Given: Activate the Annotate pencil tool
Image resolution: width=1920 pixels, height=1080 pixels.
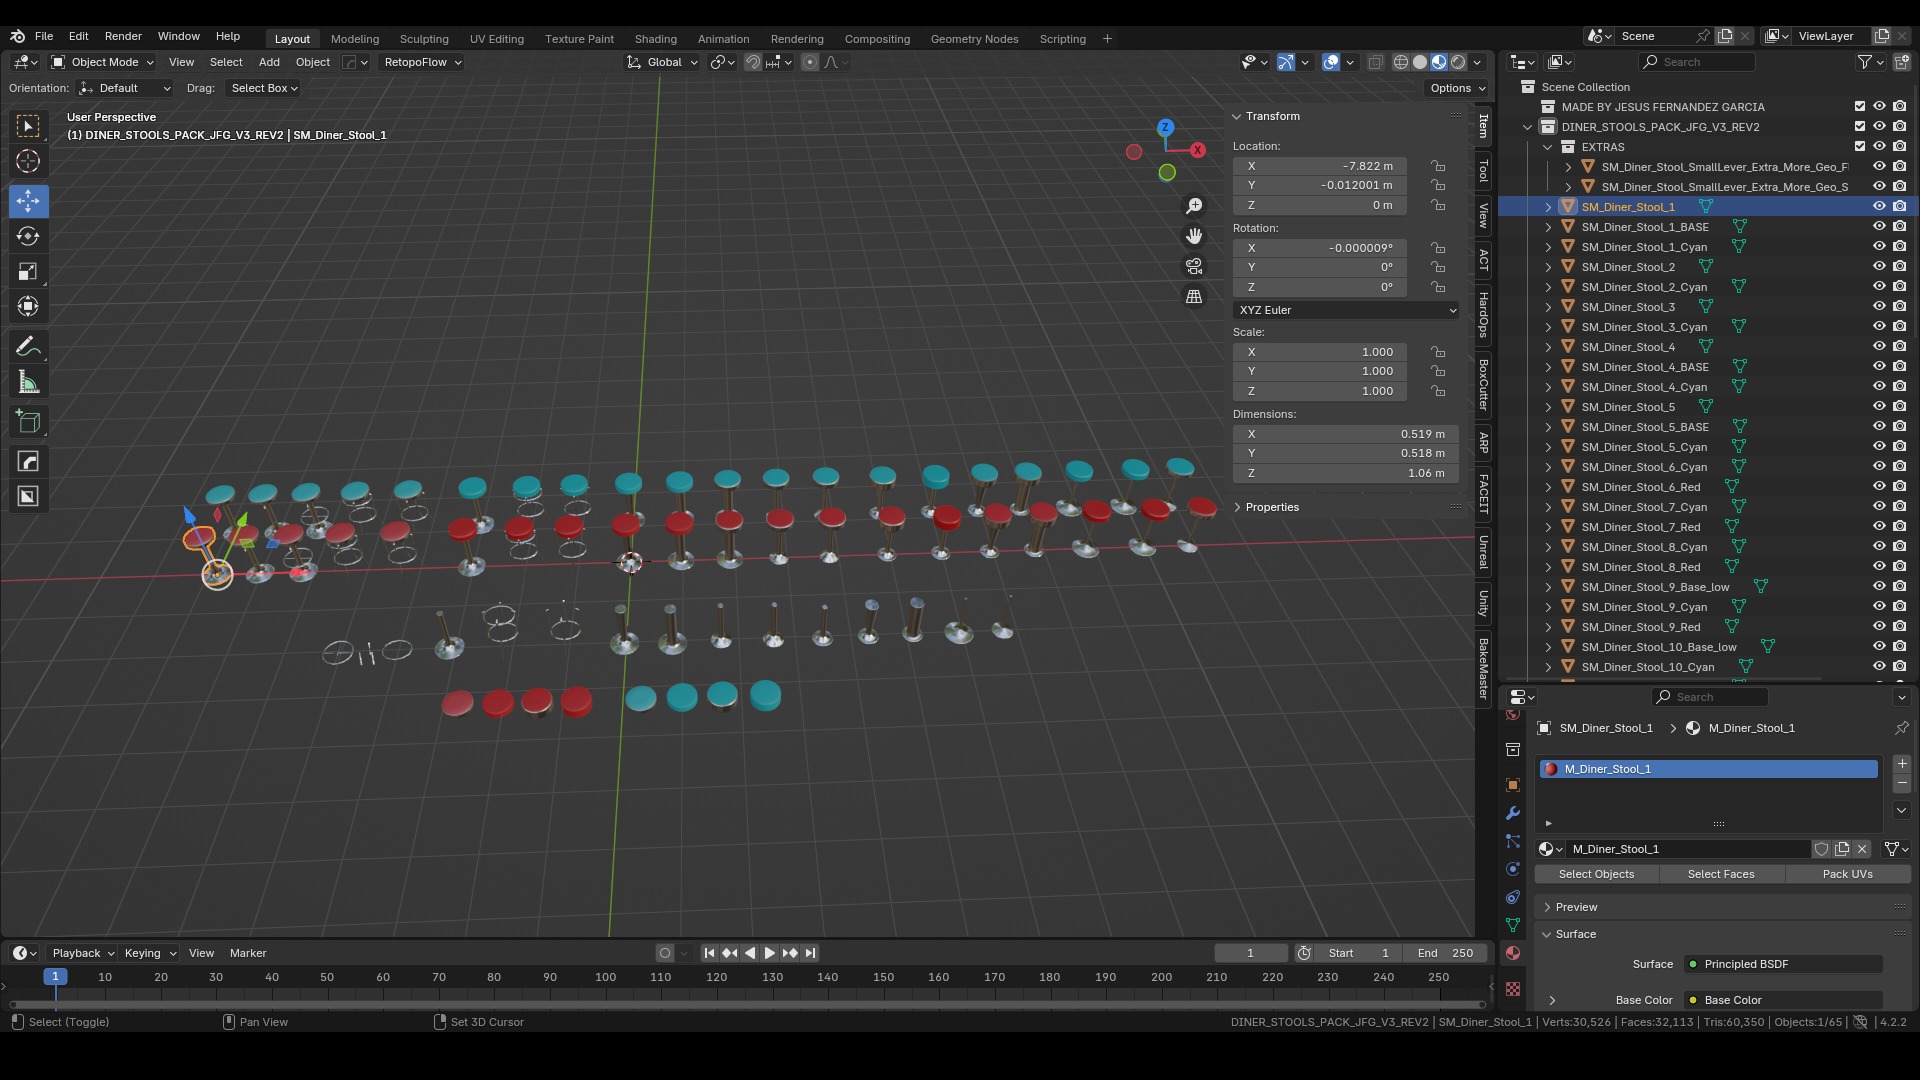Looking at the screenshot, I should [28, 347].
